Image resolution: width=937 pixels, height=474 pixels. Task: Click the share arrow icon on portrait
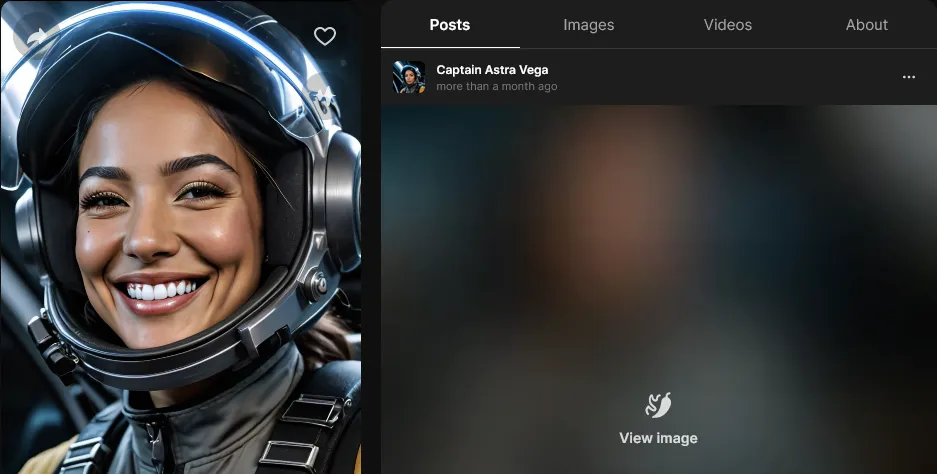37,37
